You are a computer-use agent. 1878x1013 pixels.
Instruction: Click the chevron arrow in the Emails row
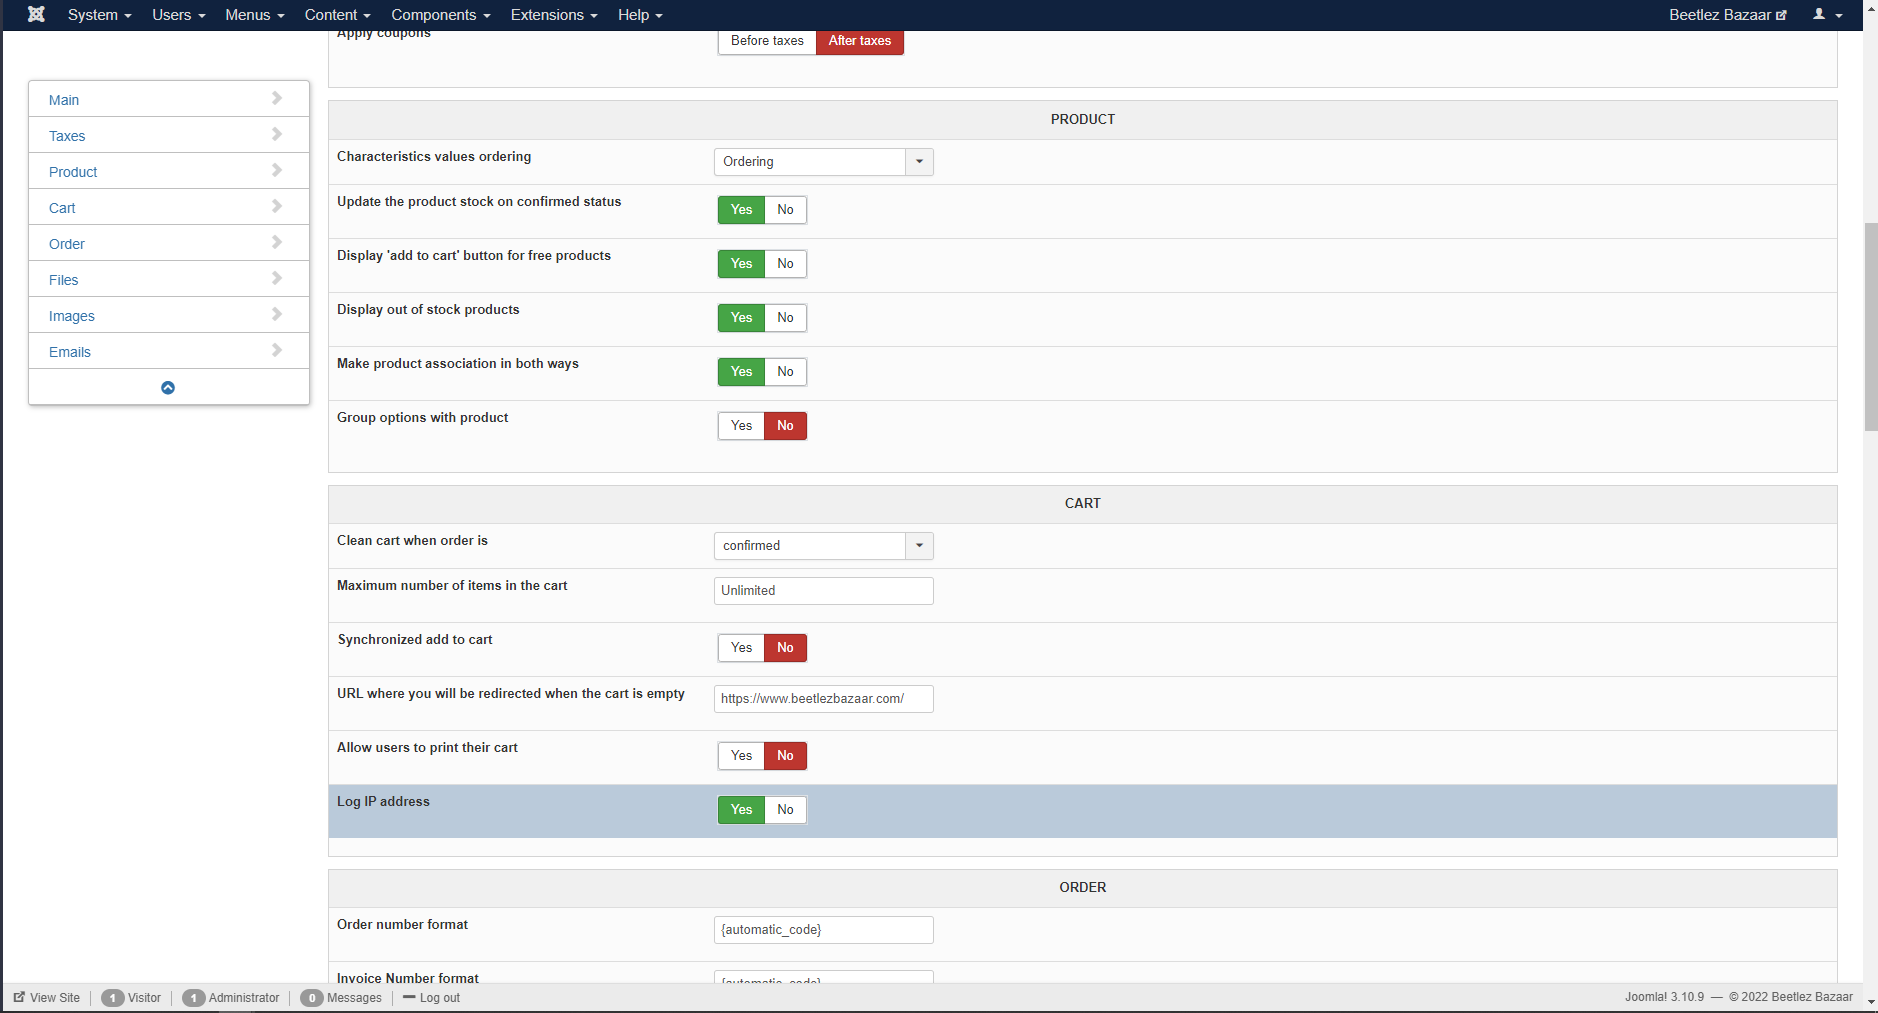click(x=277, y=350)
